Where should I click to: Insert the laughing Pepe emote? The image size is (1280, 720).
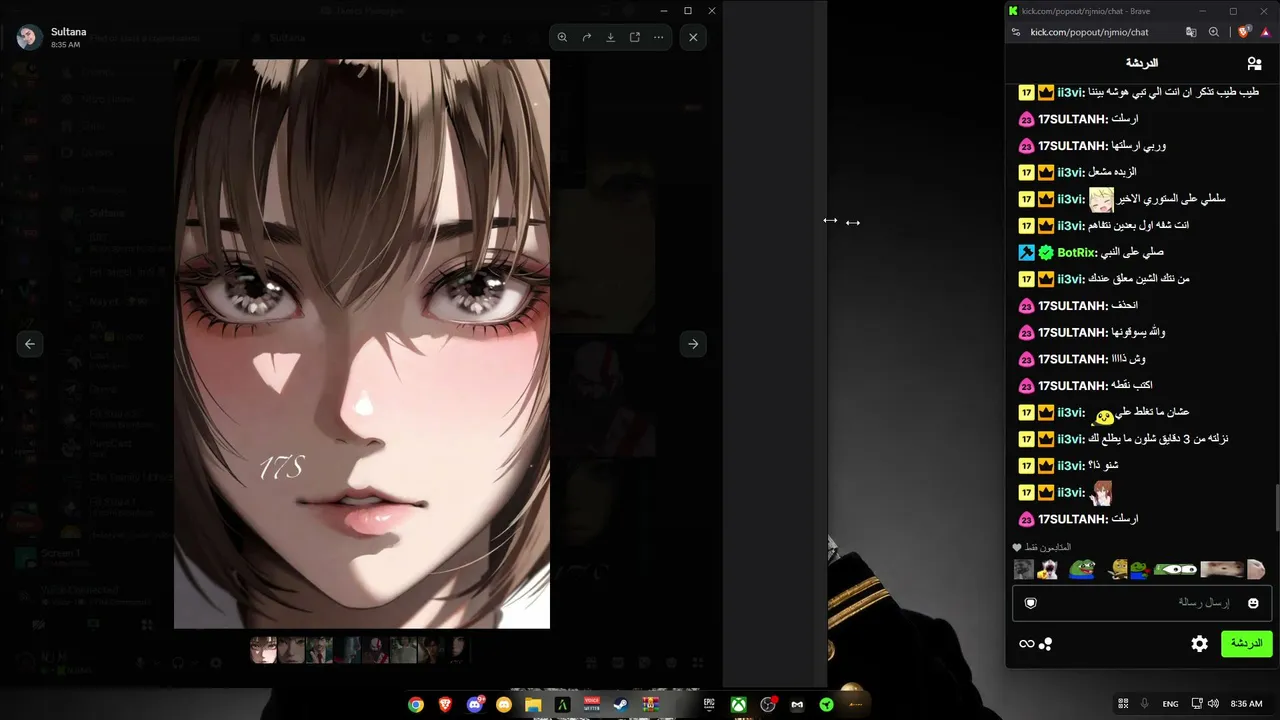(1082, 569)
